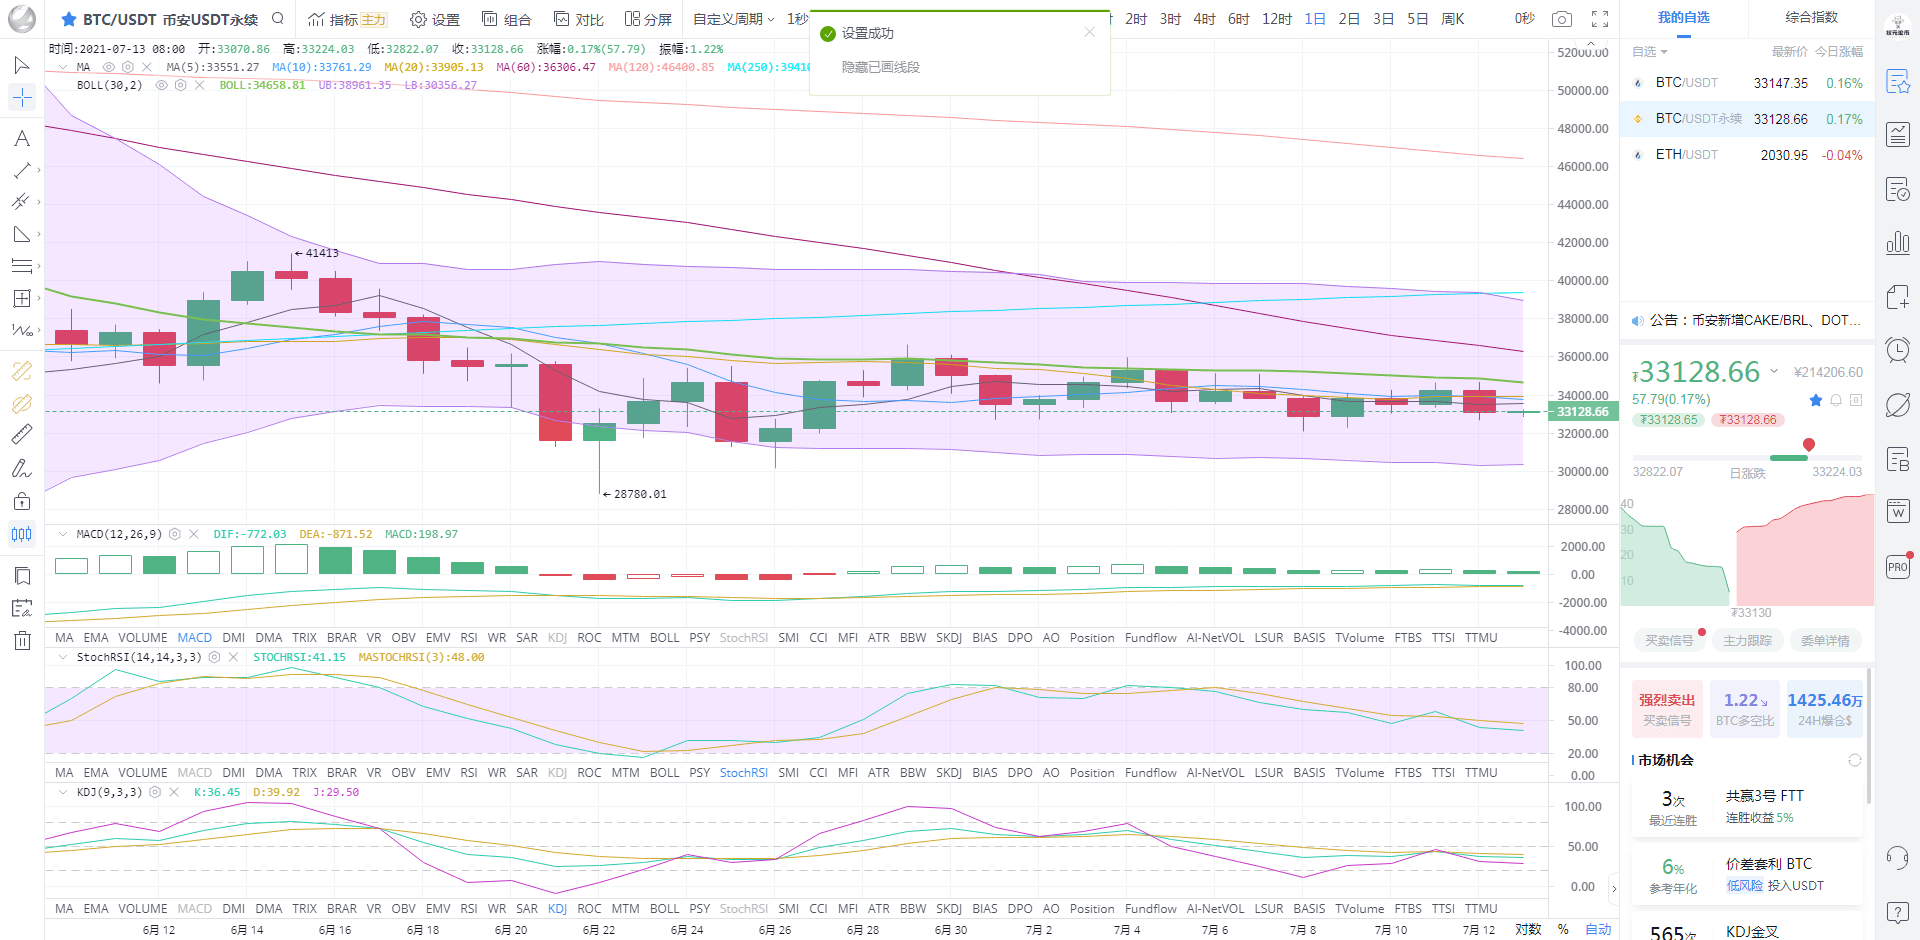Select the ETH/USDT watchlist row
Viewport: 1920px width, 940px height.
[1747, 154]
